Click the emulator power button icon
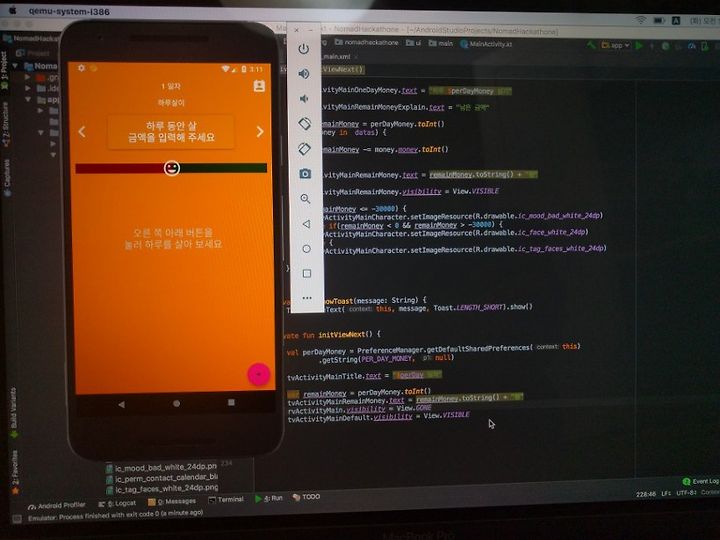The image size is (720, 540). pos(304,49)
